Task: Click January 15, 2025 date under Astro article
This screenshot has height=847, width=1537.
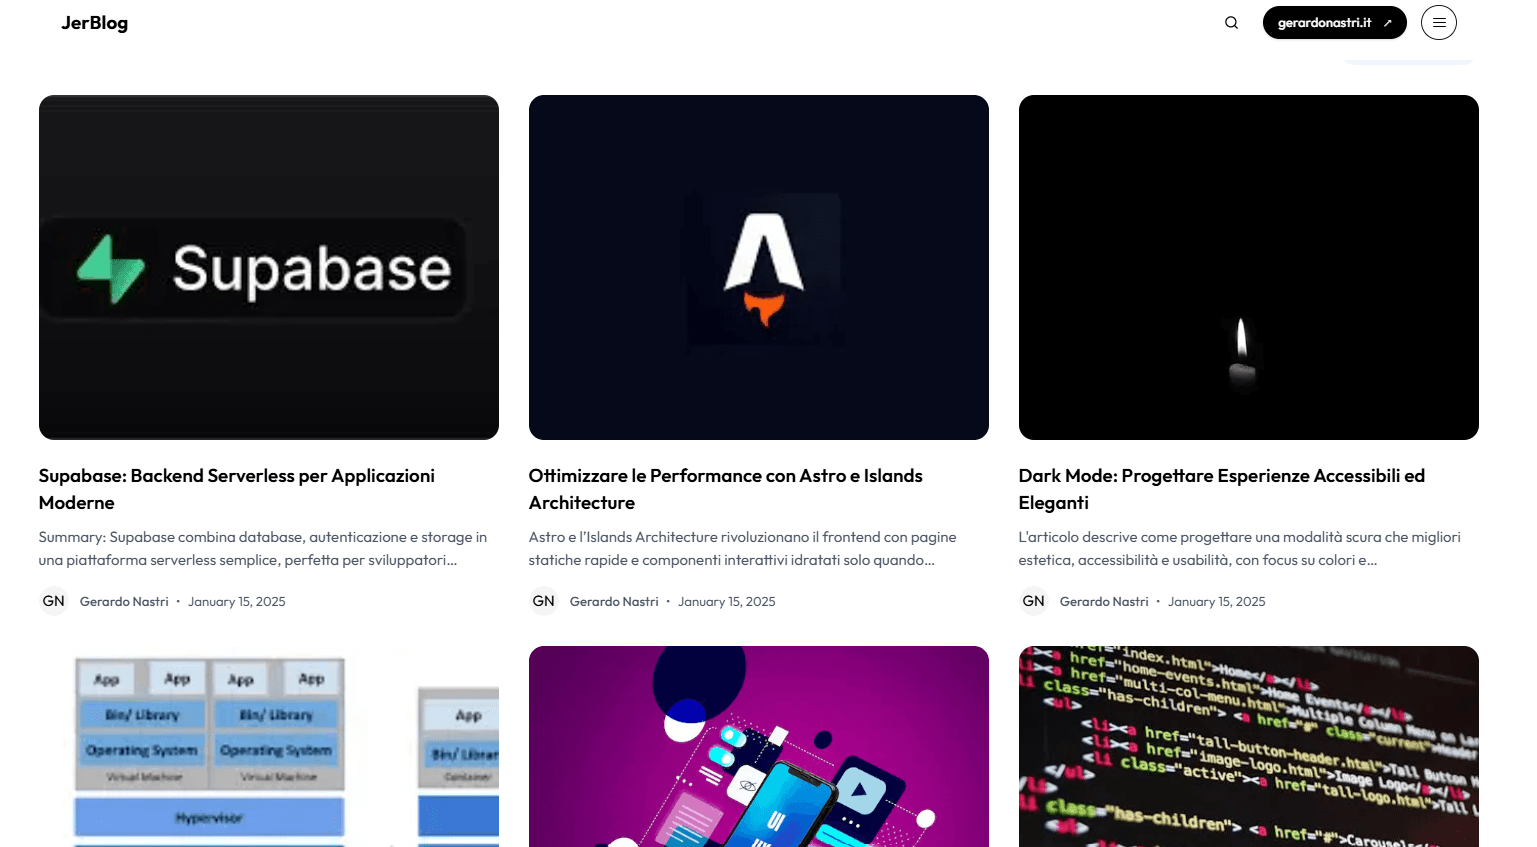Action: tap(727, 602)
